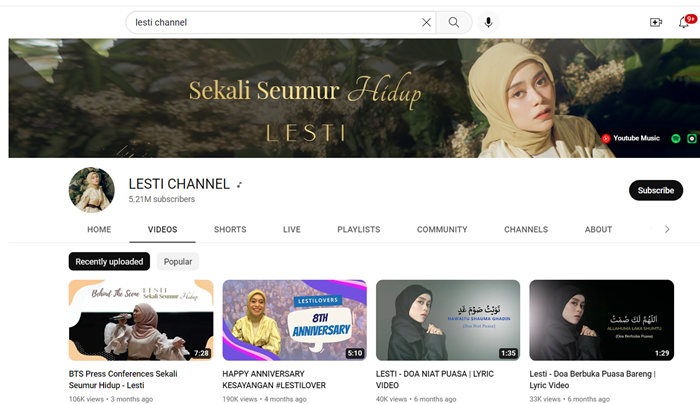Open the second green banner link icon
This screenshot has height=404, width=700.
click(692, 138)
